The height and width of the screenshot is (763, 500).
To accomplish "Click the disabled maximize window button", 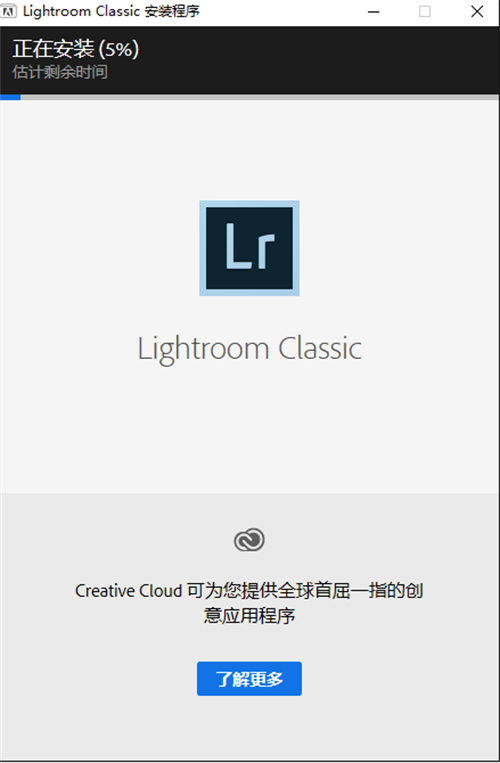I will pyautogui.click(x=425, y=12).
